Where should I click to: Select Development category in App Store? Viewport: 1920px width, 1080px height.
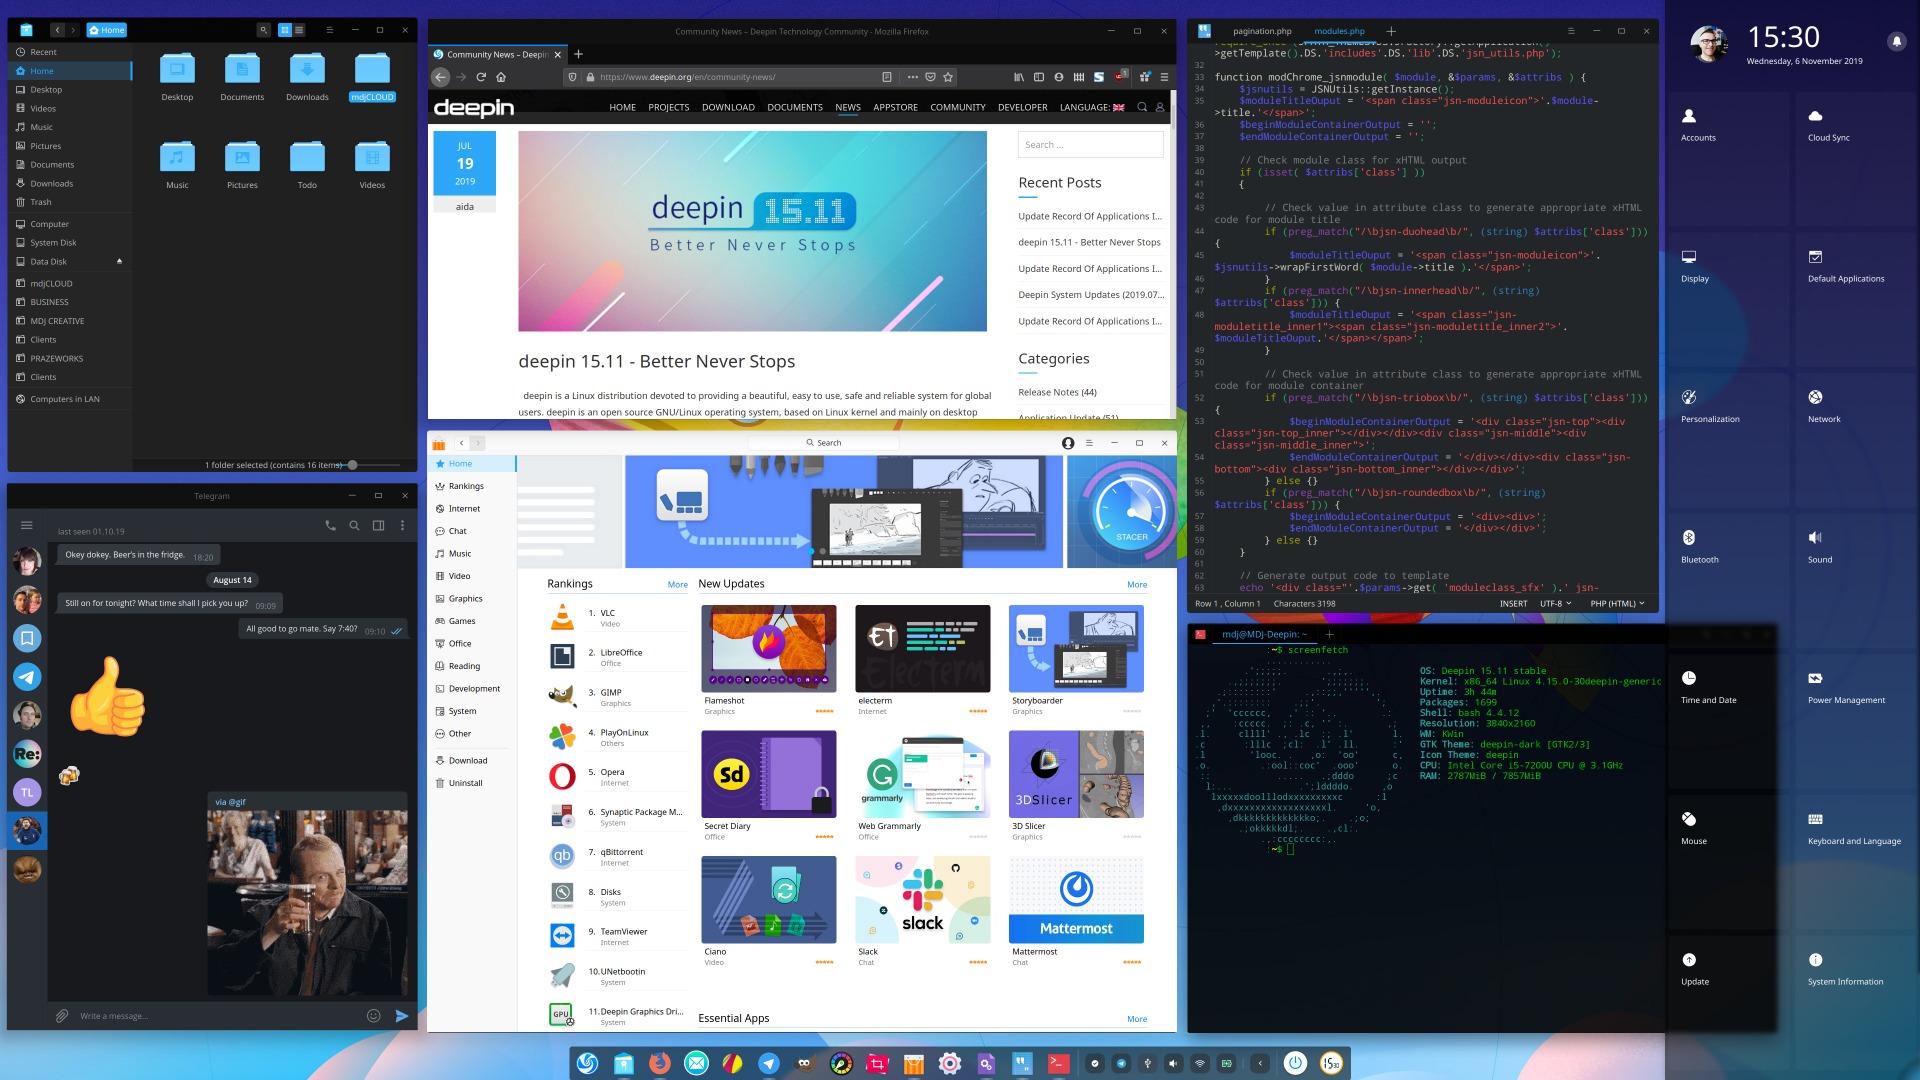point(474,689)
